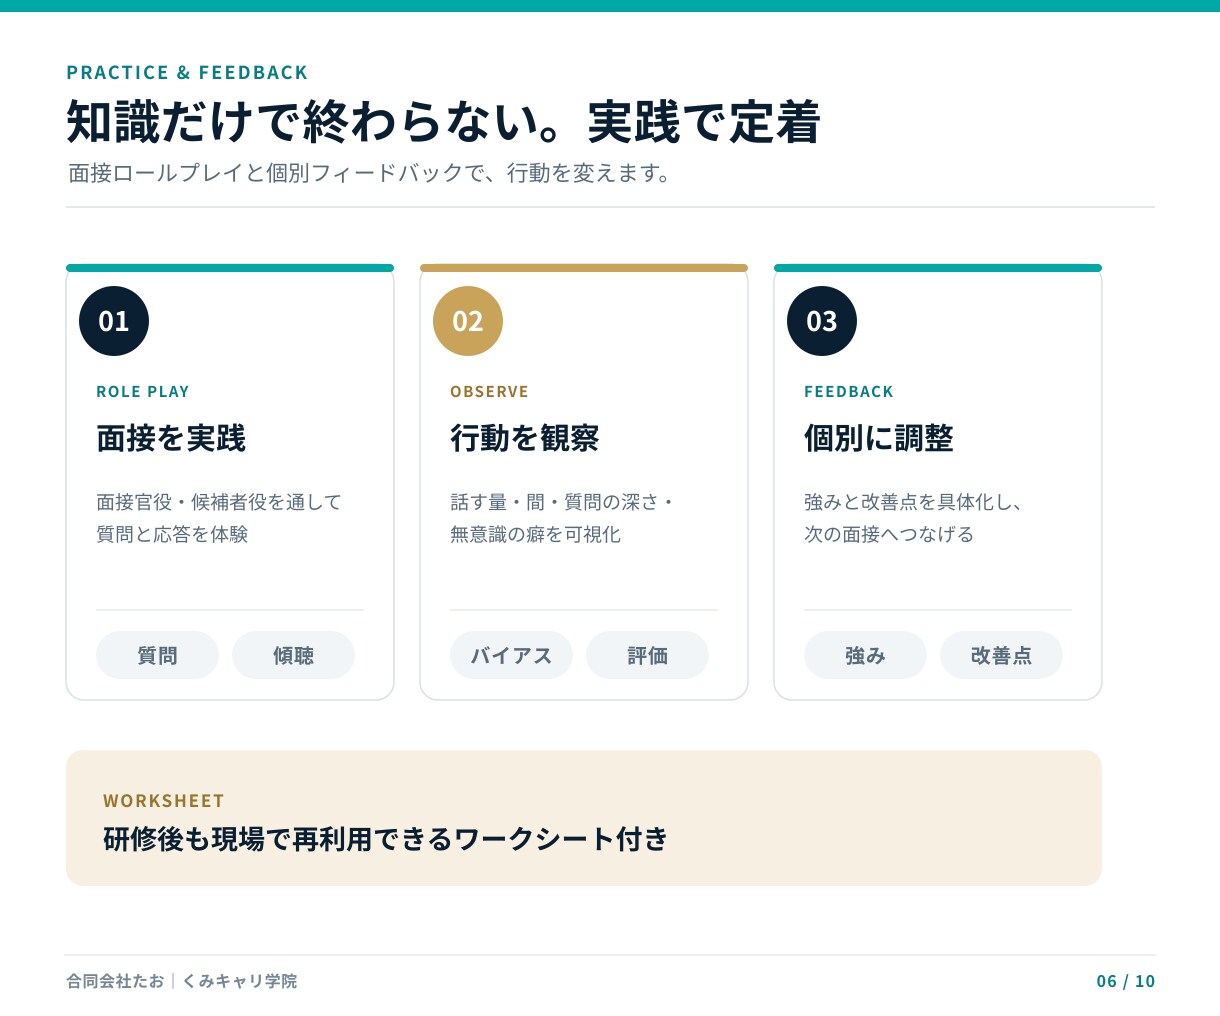
Task: Click the main title 知識だけで終わらない。実践で定着
Action: pyautogui.click(x=443, y=122)
